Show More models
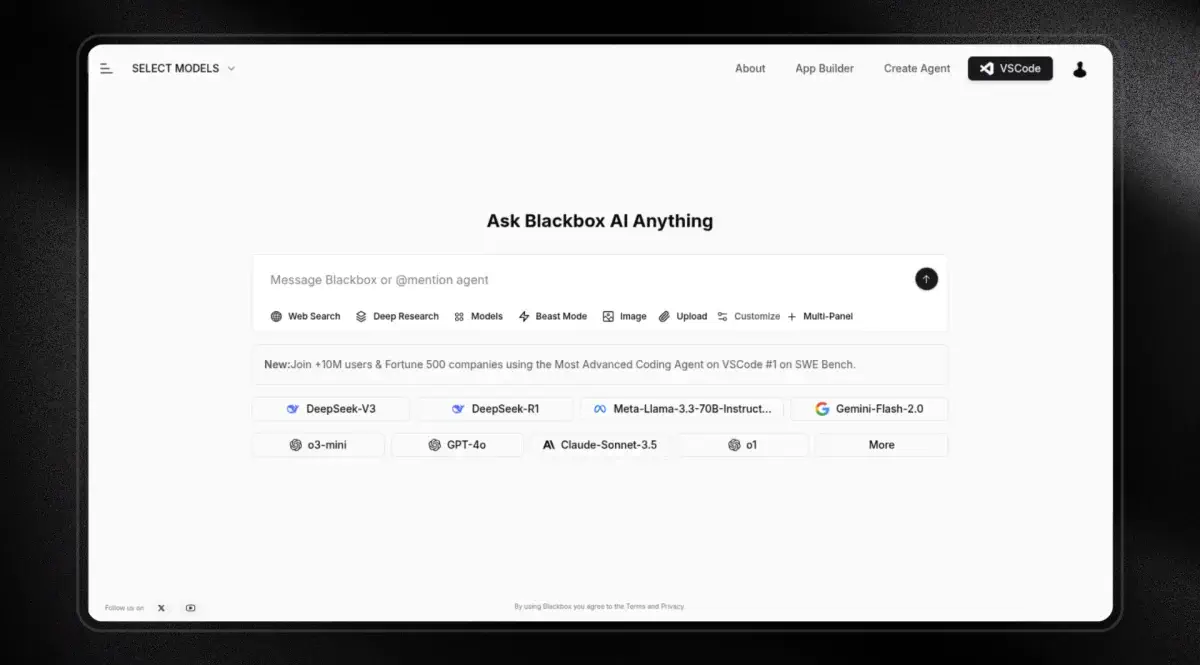Viewport: 1200px width, 665px height. pos(881,445)
